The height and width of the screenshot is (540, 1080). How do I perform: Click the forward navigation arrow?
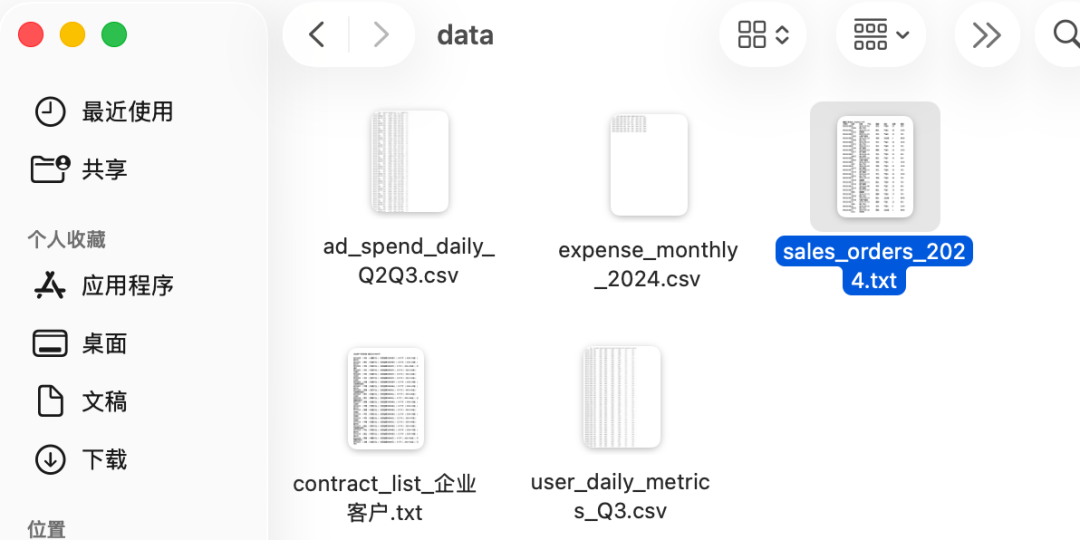click(381, 35)
